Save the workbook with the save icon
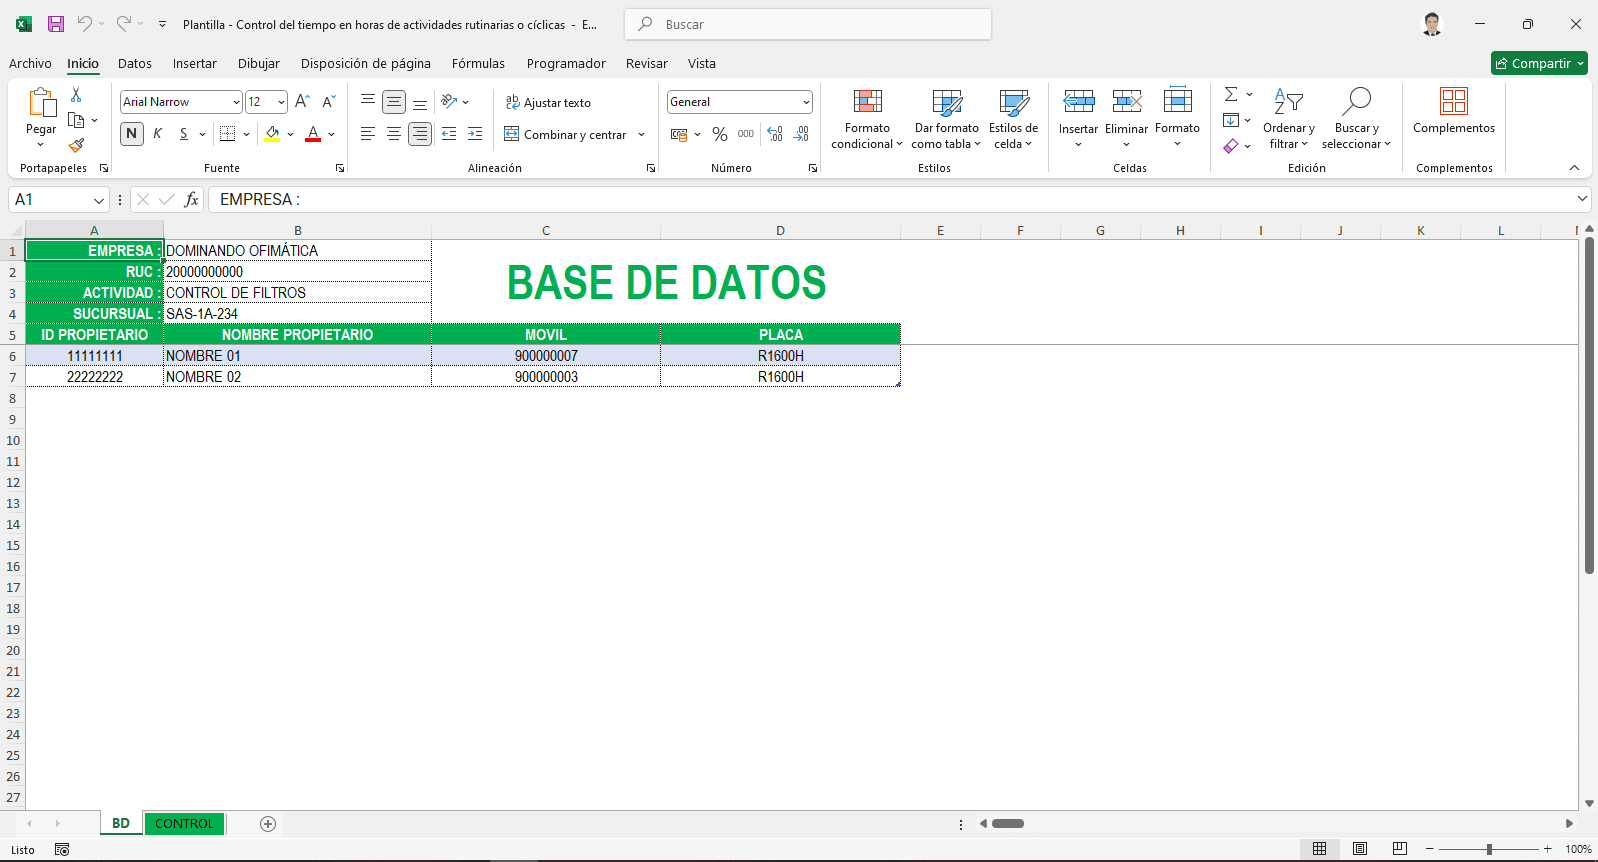 (56, 24)
